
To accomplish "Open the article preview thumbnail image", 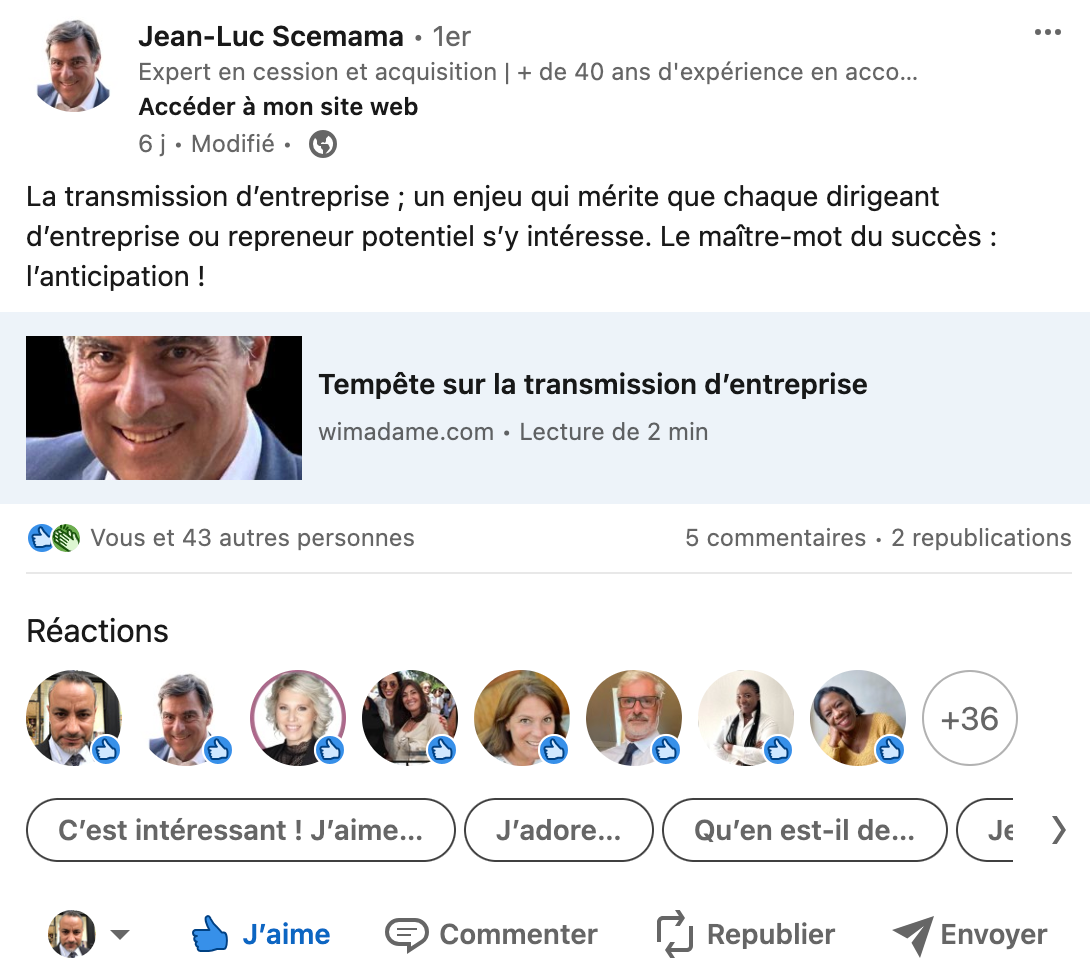I will [164, 408].
